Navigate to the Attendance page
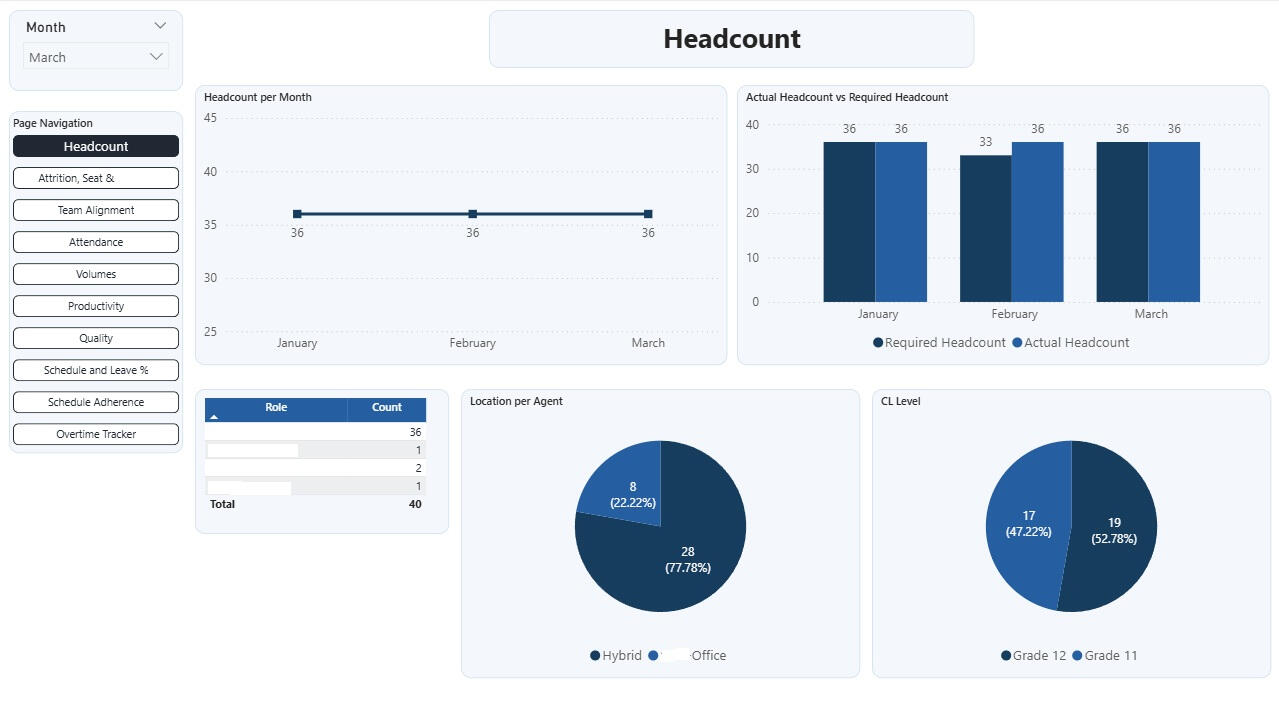Screen dimensions: 1279x720 coord(96,242)
